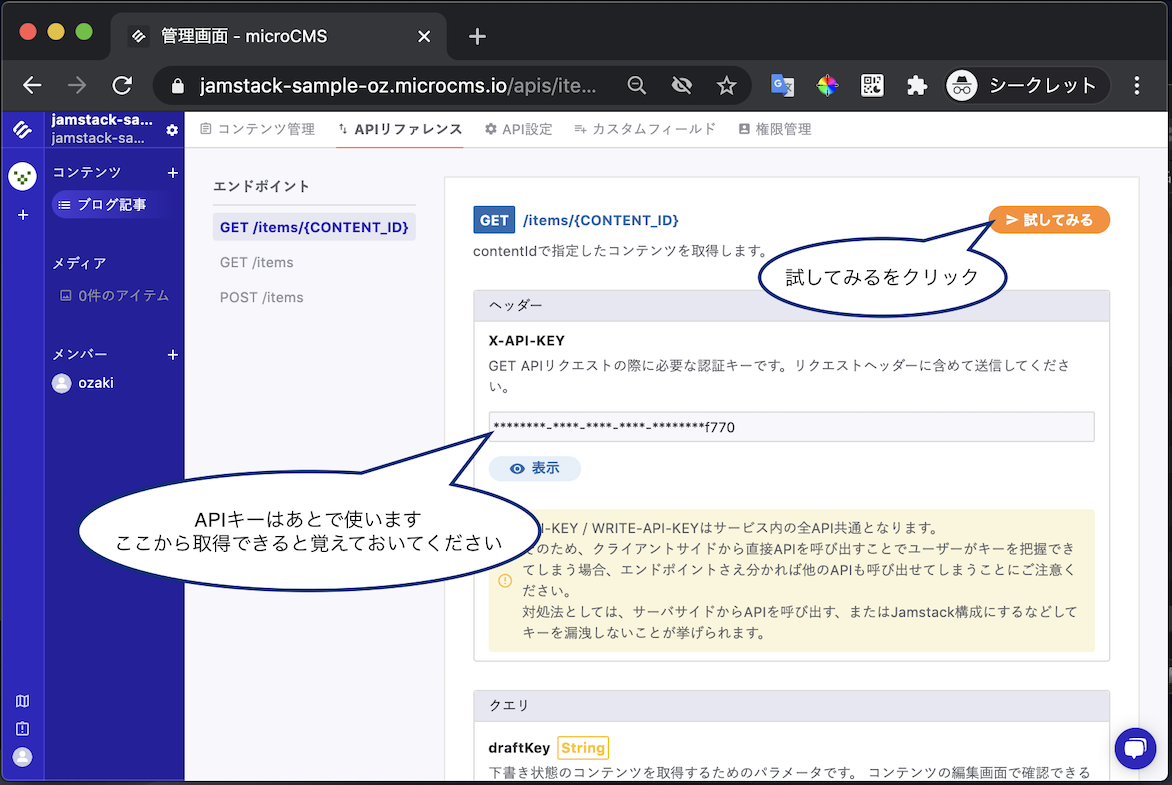Add a member with plus icon
The width and height of the screenshot is (1172, 785).
[173, 354]
